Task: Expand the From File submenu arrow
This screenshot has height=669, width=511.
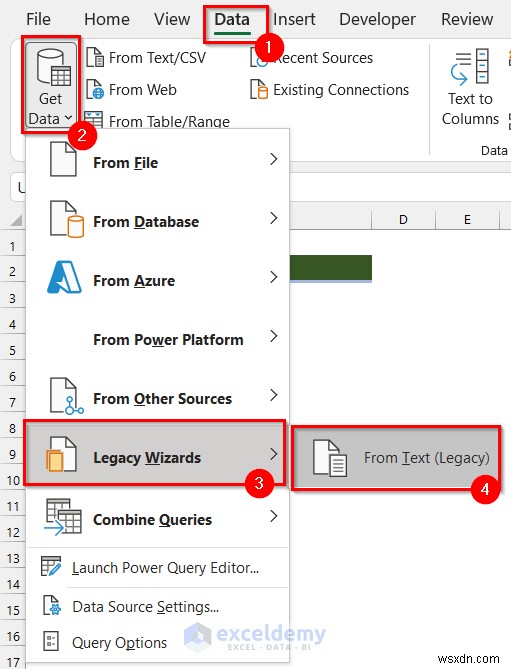Action: point(274,159)
